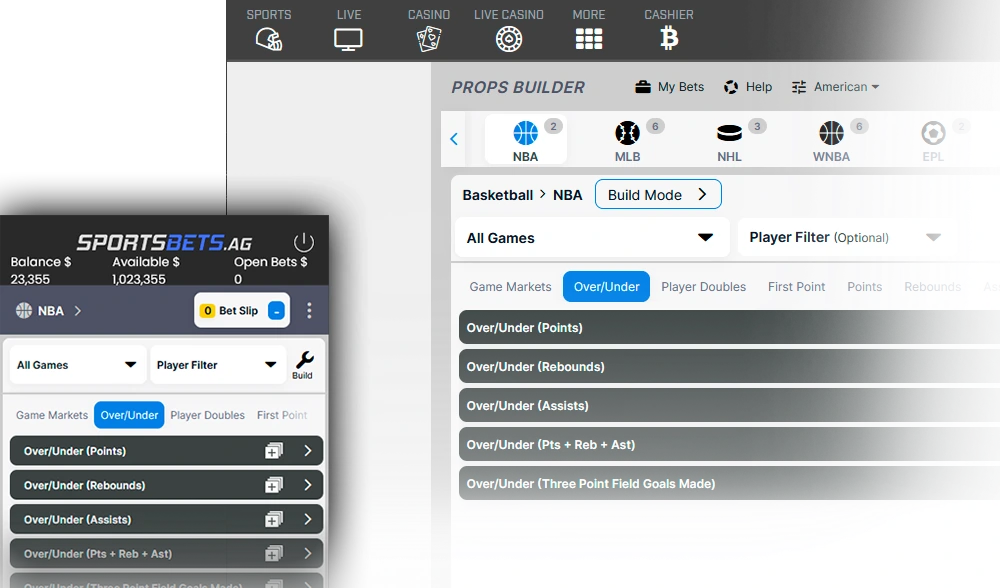Expand mobile Over/Under (Pts + Reb + Ast) chevron
Image resolution: width=1000 pixels, height=588 pixels.
point(307,554)
